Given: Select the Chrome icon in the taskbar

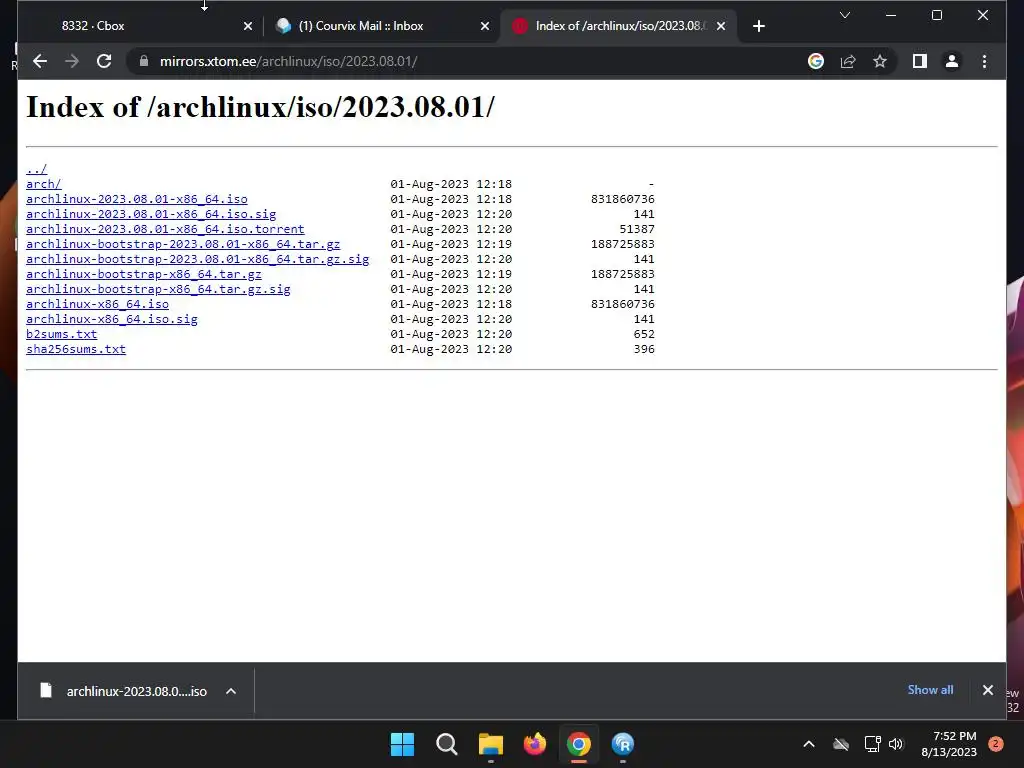Looking at the screenshot, I should pyautogui.click(x=579, y=744).
